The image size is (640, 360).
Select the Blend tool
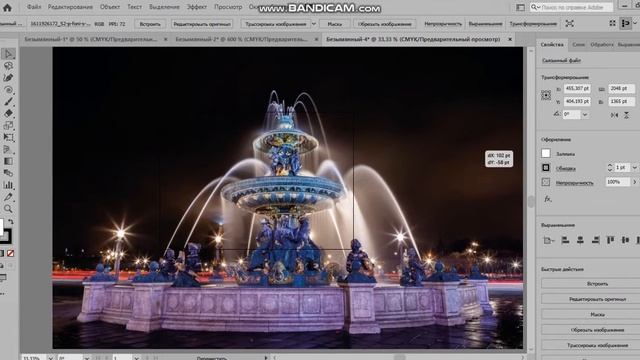point(8,173)
